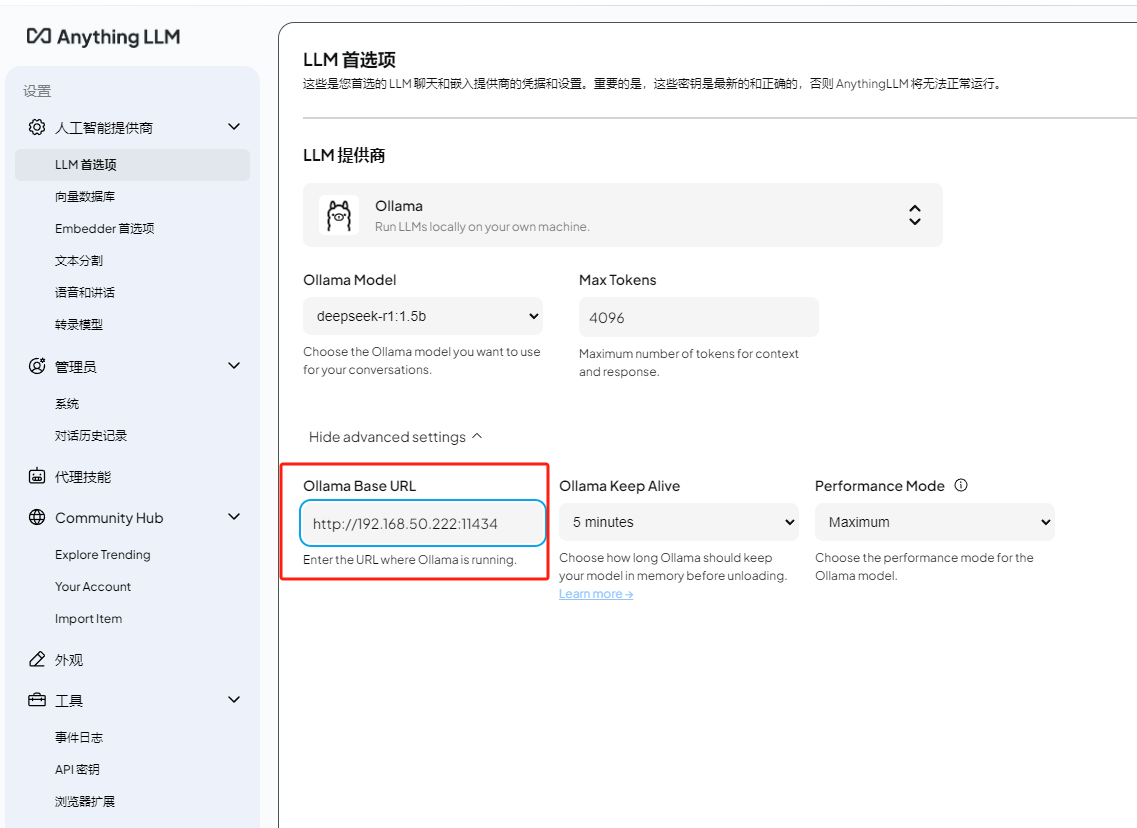
Task: Expand the Community Hub section chevron
Action: (234, 517)
